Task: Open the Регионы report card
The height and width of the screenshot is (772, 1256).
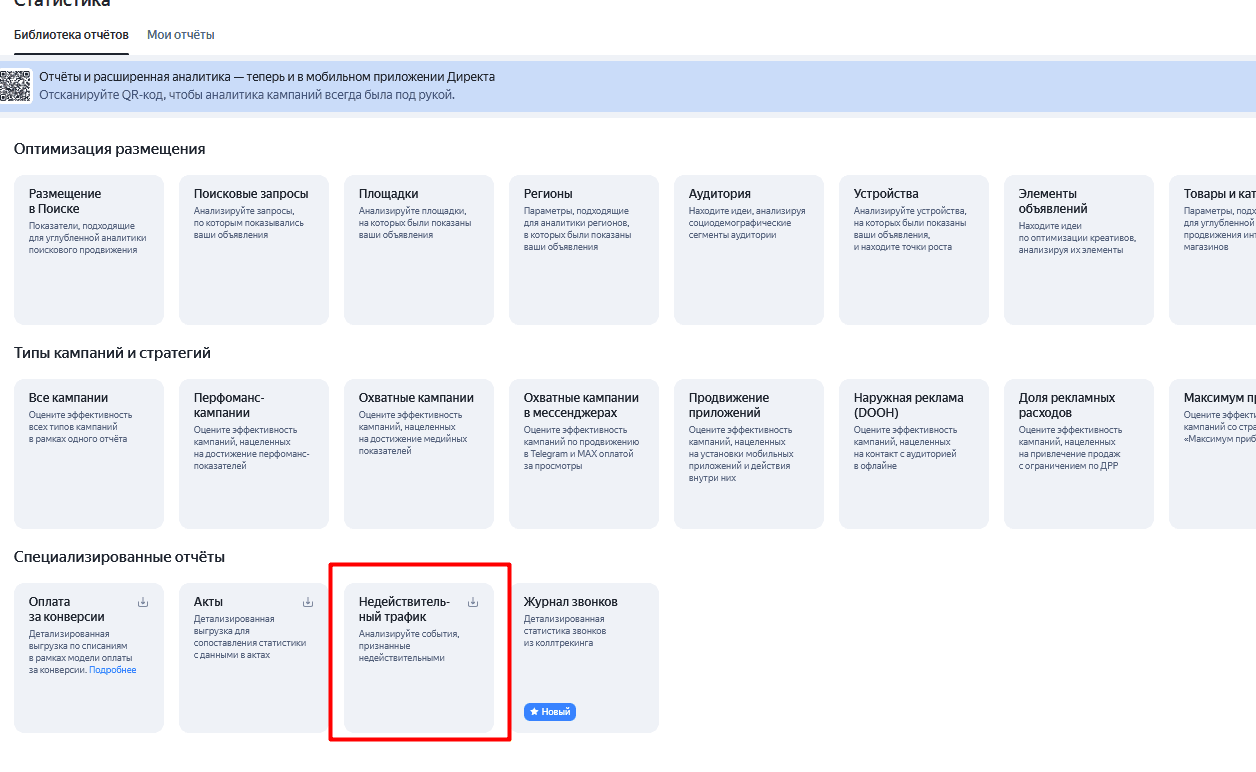Action: click(584, 250)
